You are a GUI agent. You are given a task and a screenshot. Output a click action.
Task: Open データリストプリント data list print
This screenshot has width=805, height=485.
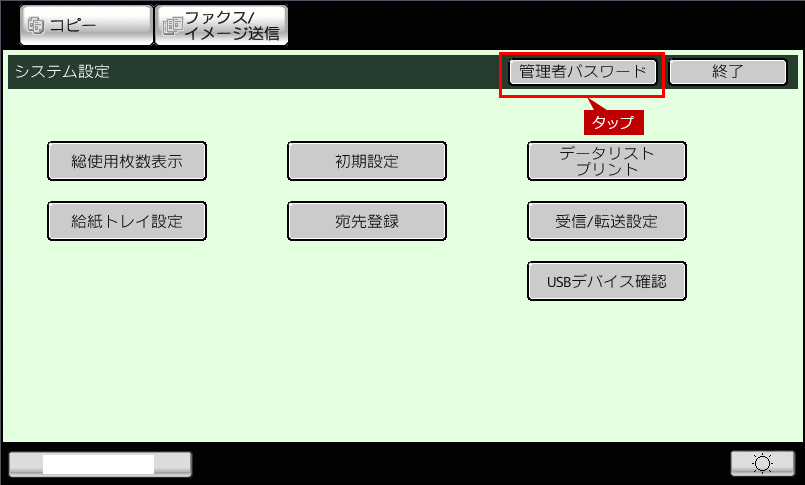[607, 161]
